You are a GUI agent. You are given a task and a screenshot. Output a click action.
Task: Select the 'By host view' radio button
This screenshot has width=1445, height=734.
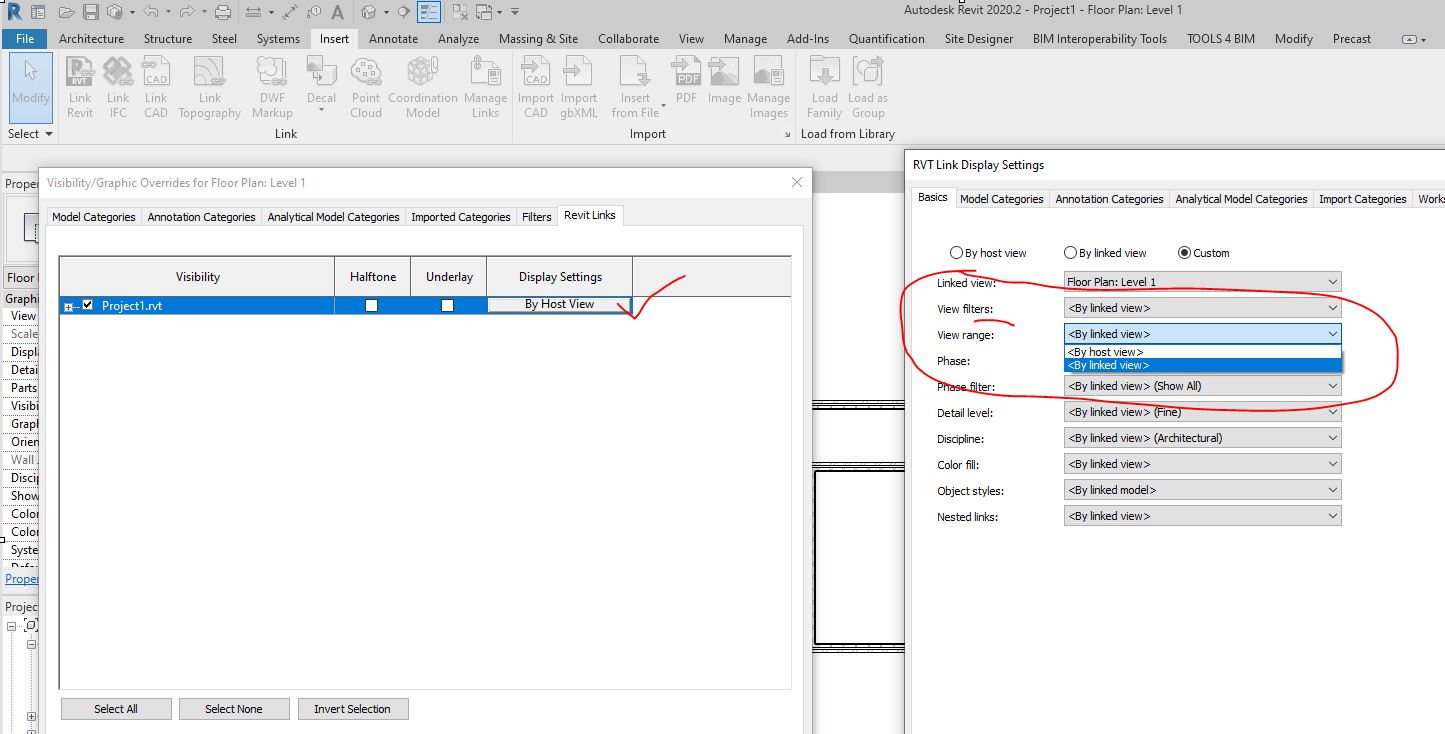click(x=957, y=252)
